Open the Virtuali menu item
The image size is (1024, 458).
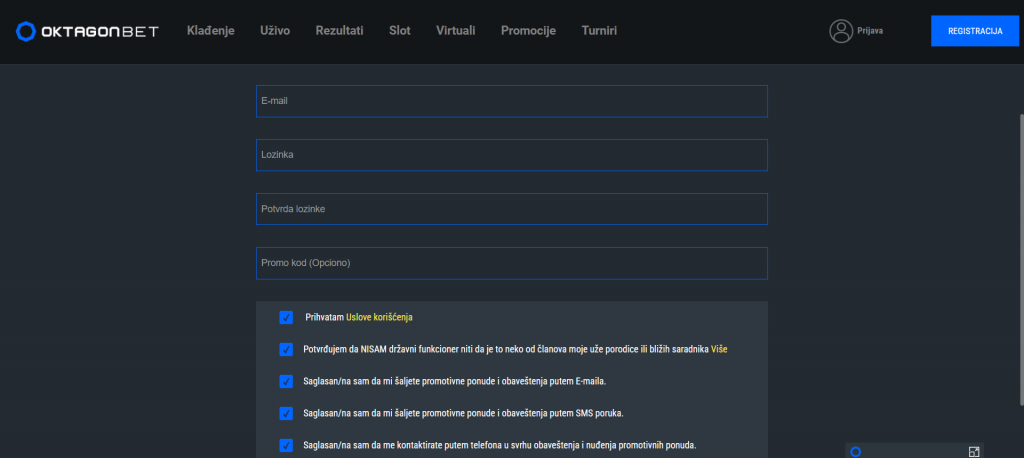pyautogui.click(x=455, y=31)
